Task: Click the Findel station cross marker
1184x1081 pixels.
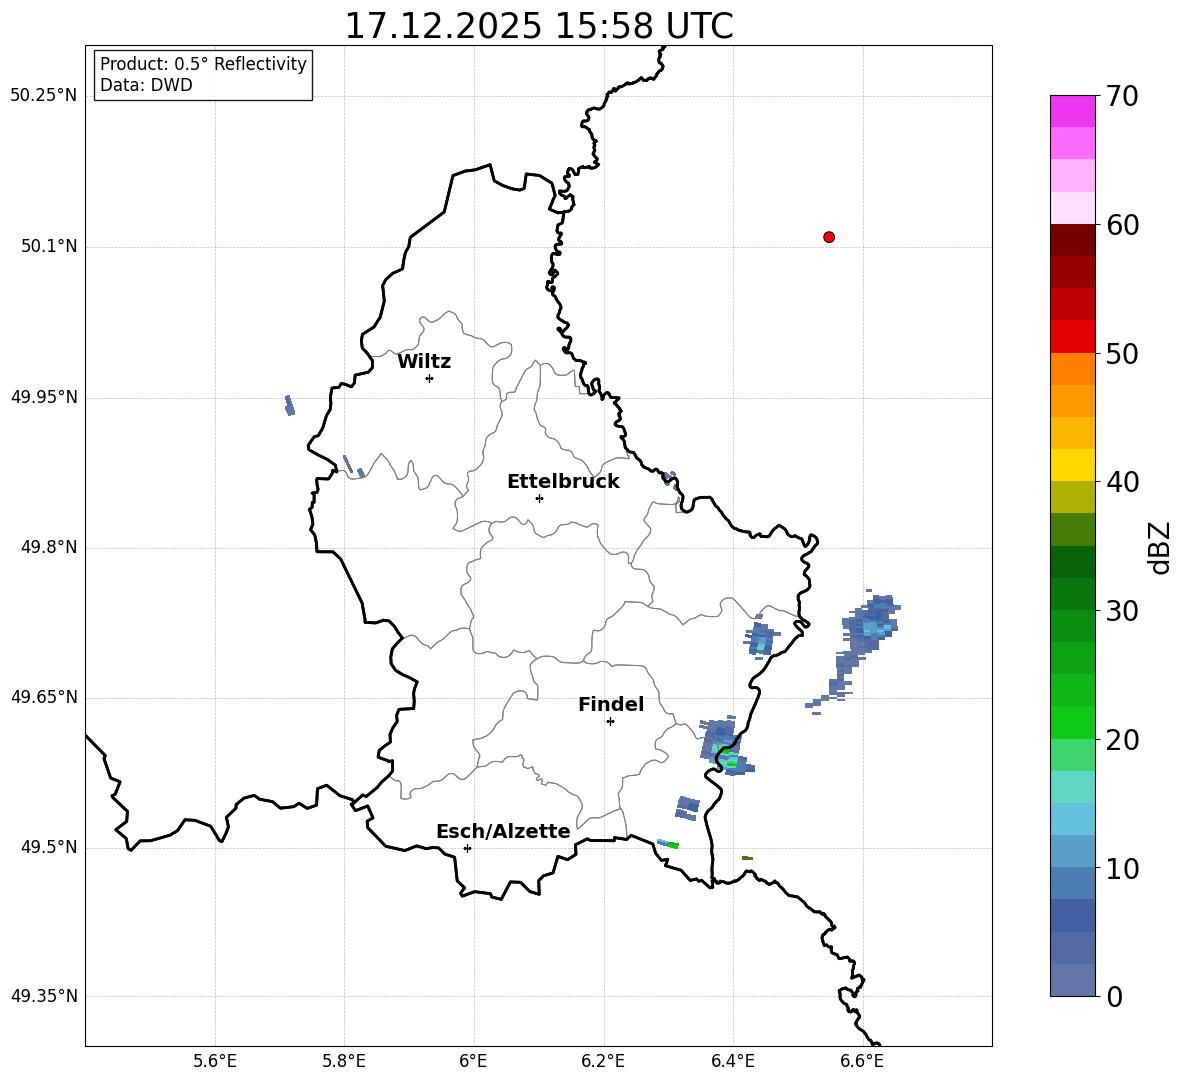Action: click(610, 722)
